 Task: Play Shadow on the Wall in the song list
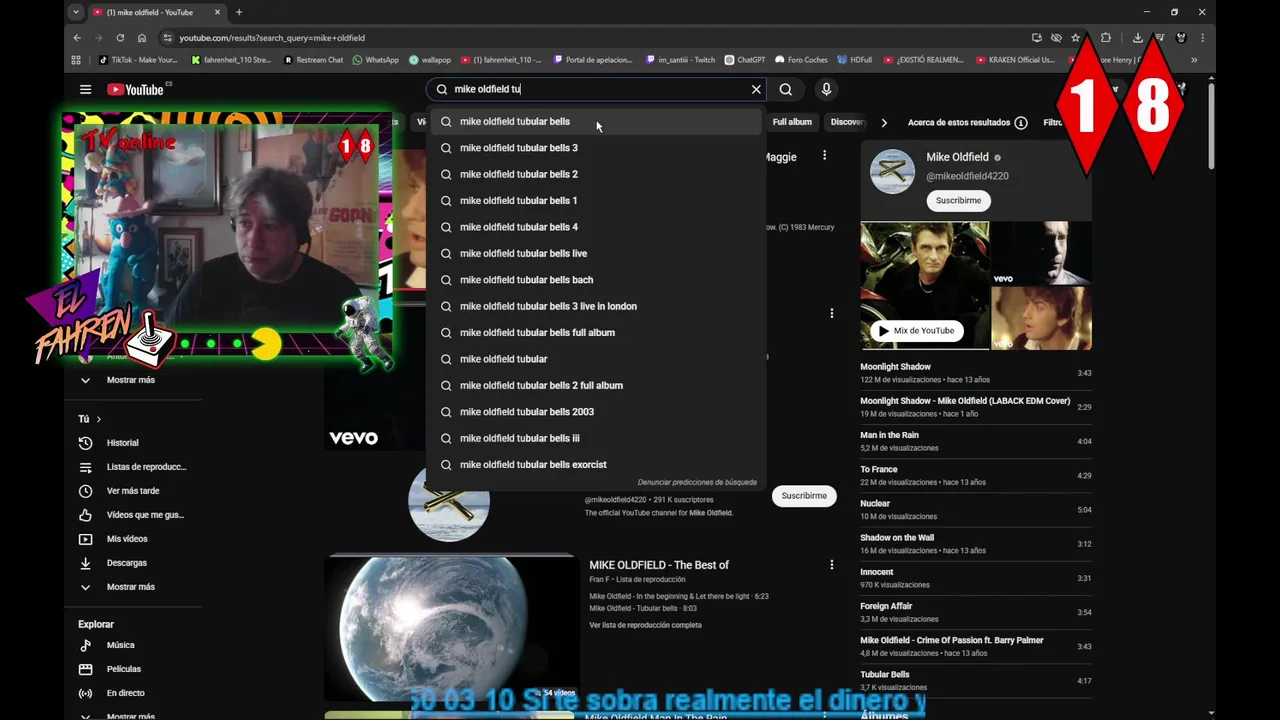coord(975,544)
